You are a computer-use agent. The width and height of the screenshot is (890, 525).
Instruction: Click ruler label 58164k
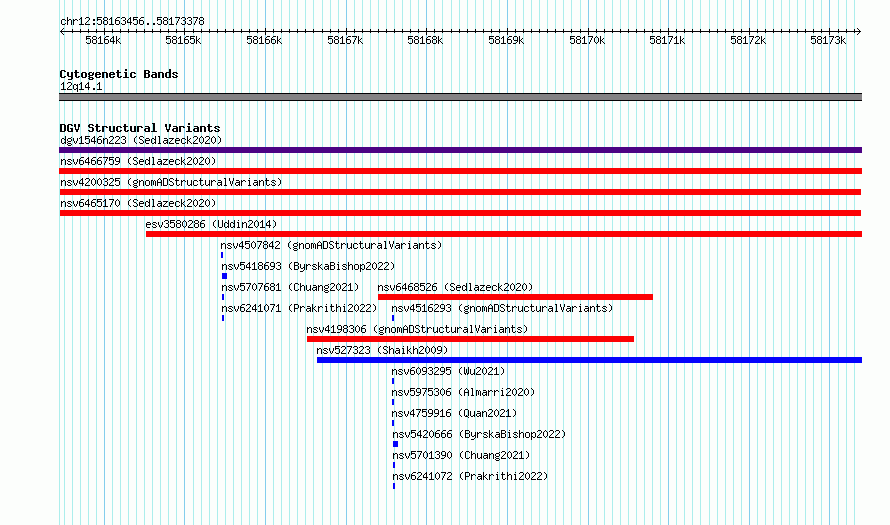[103, 40]
